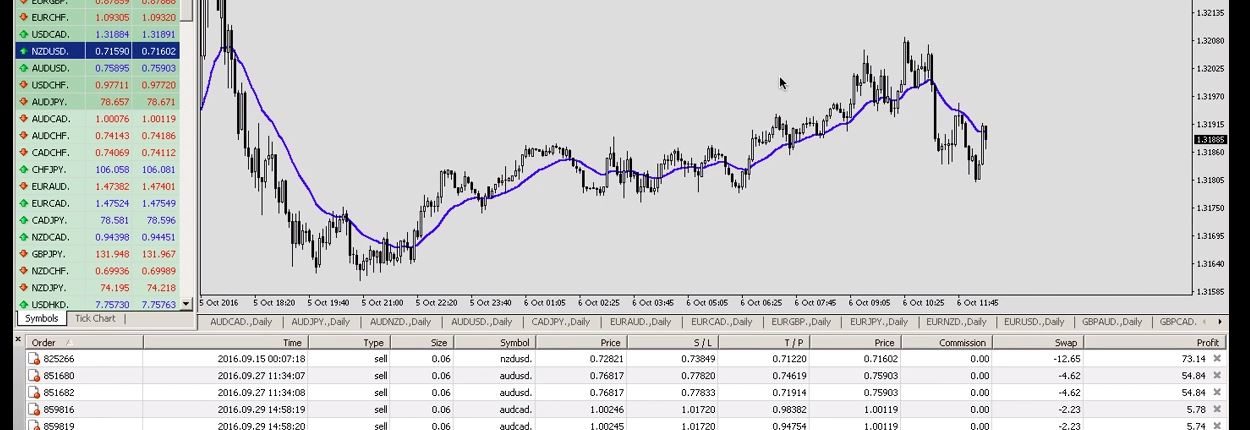Close the audcad order with 5.78 profit

tap(1217, 409)
